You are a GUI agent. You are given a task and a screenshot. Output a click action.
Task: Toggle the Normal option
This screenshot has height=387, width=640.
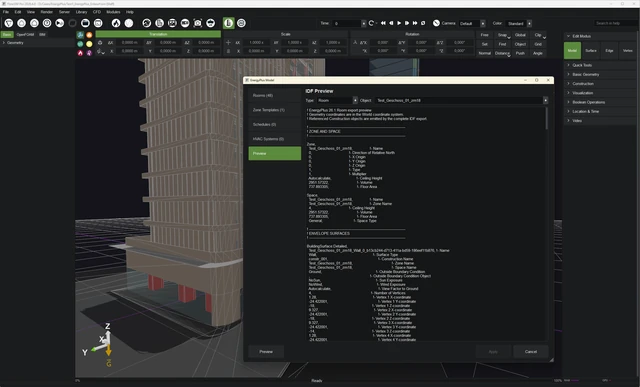[x=484, y=53]
